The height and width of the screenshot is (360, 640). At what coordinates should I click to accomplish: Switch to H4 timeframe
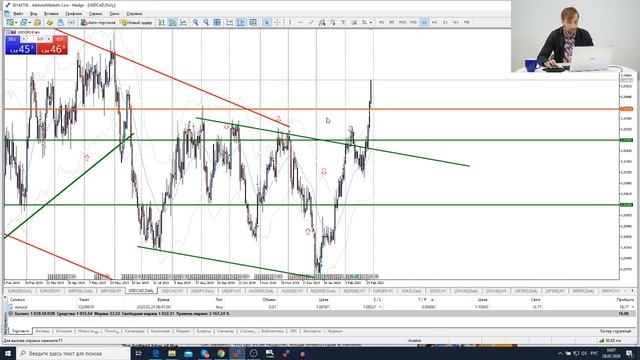[435, 22]
